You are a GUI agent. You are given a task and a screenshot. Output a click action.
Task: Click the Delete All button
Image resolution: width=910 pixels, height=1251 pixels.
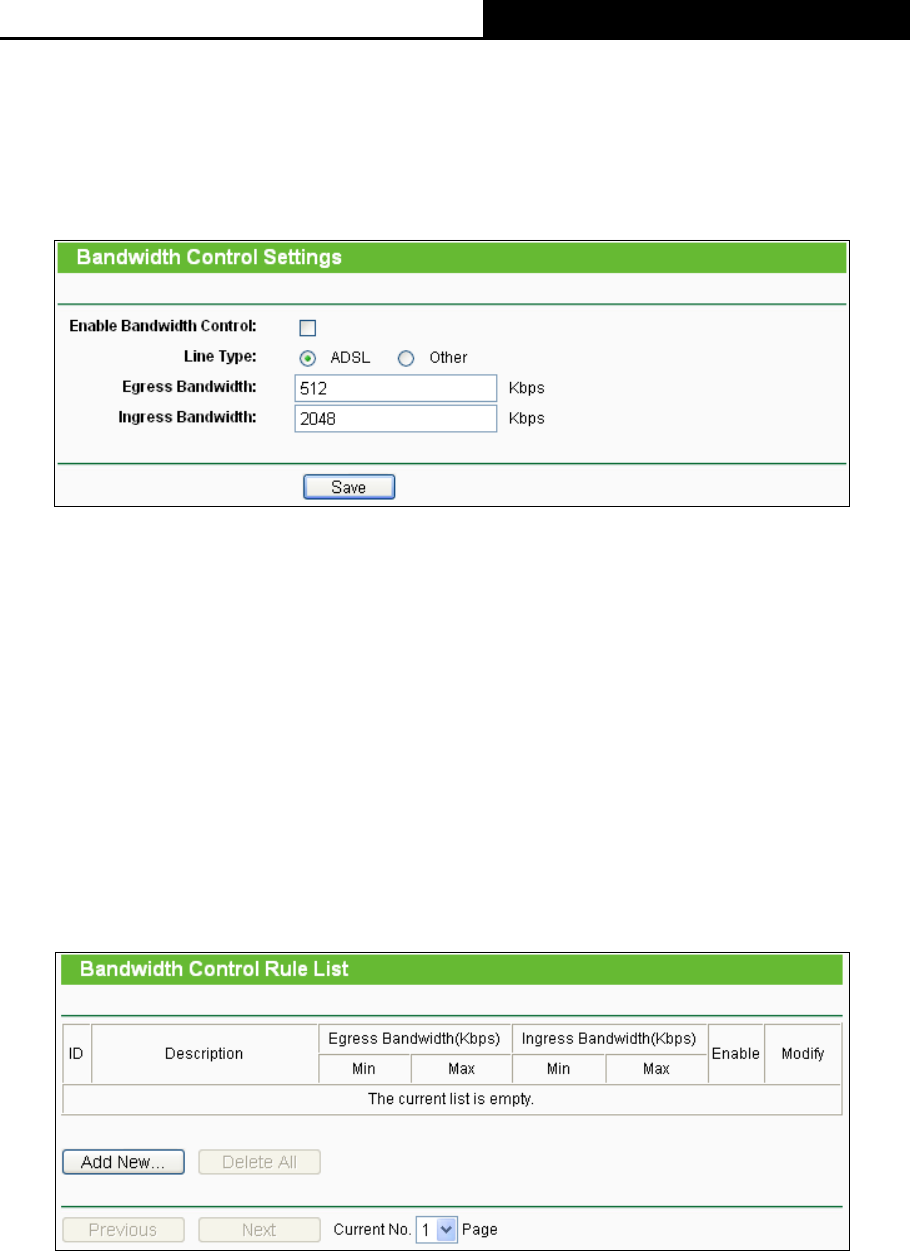click(260, 1162)
